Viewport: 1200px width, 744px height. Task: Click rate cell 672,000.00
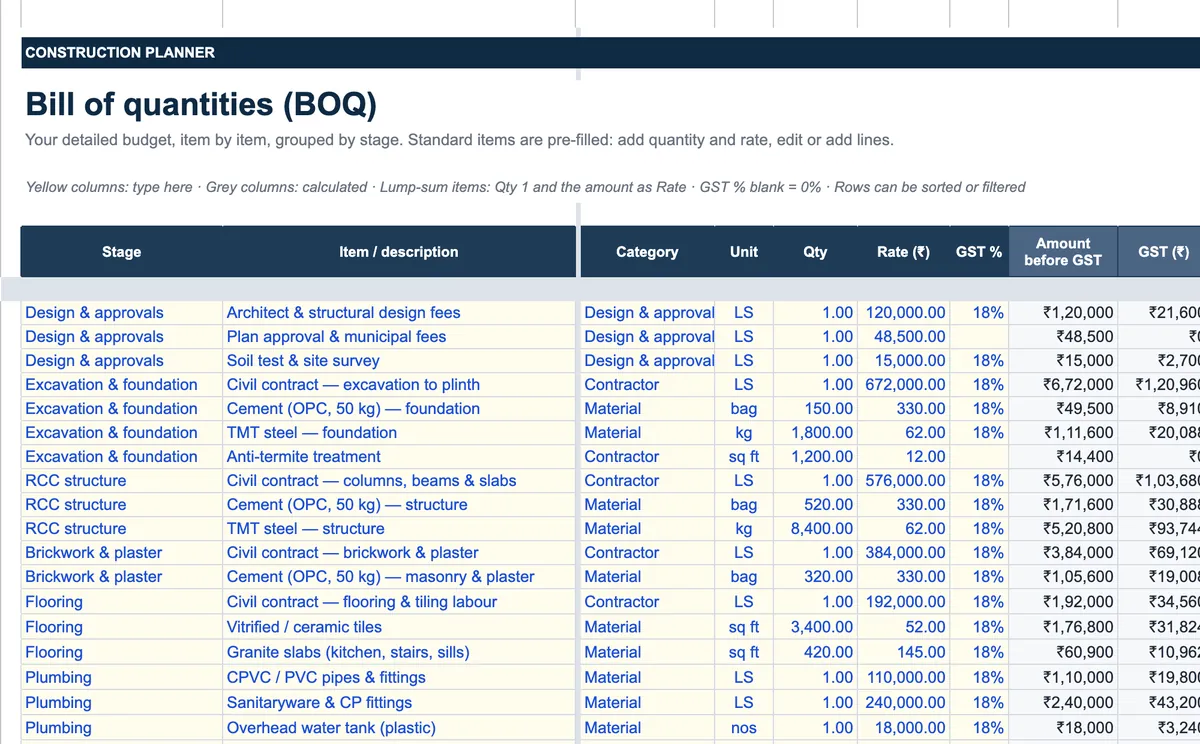coord(903,385)
